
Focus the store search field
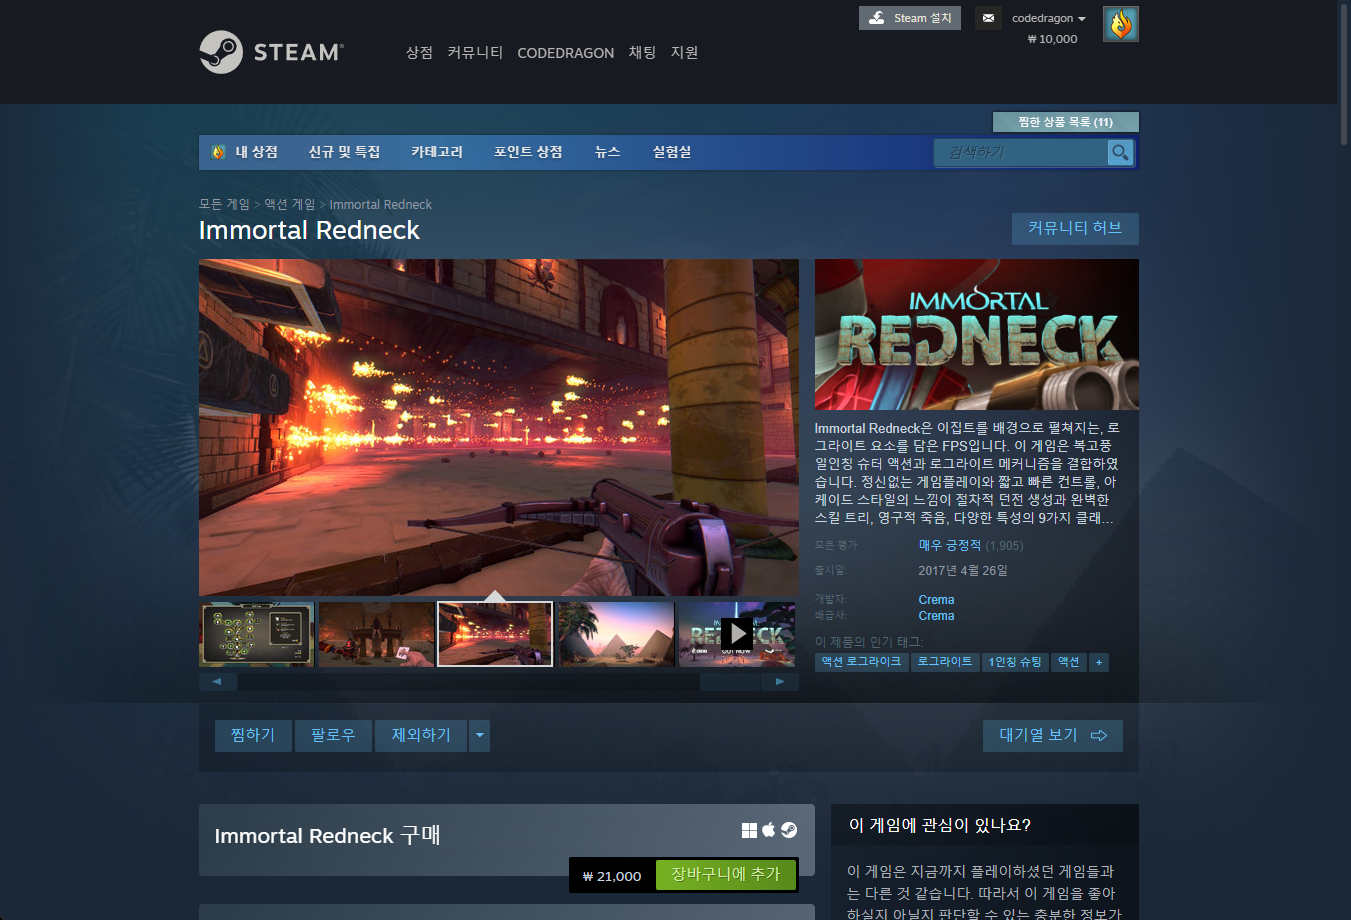[1021, 152]
